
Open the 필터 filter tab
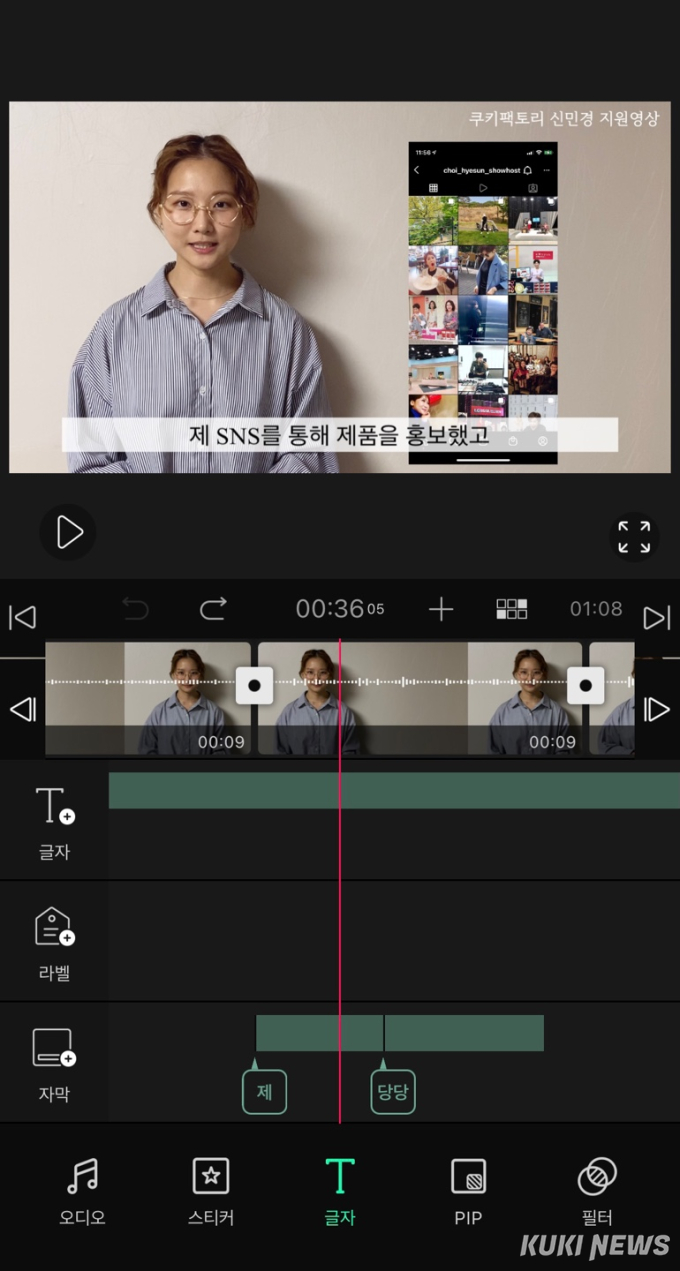[597, 1192]
